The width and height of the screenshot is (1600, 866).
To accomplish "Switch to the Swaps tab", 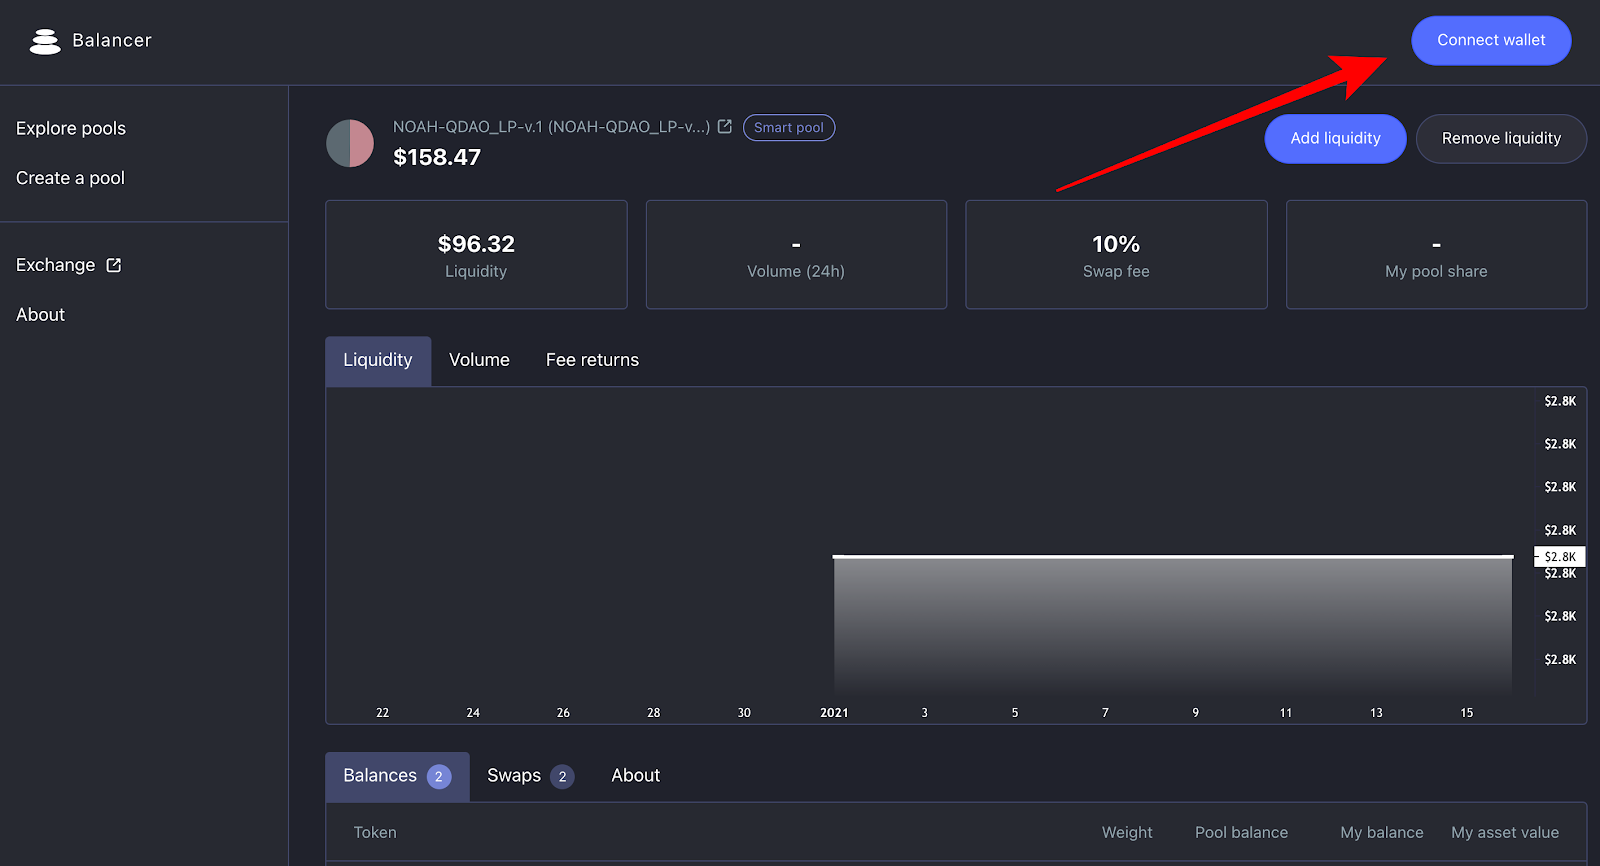I will click(530, 777).
